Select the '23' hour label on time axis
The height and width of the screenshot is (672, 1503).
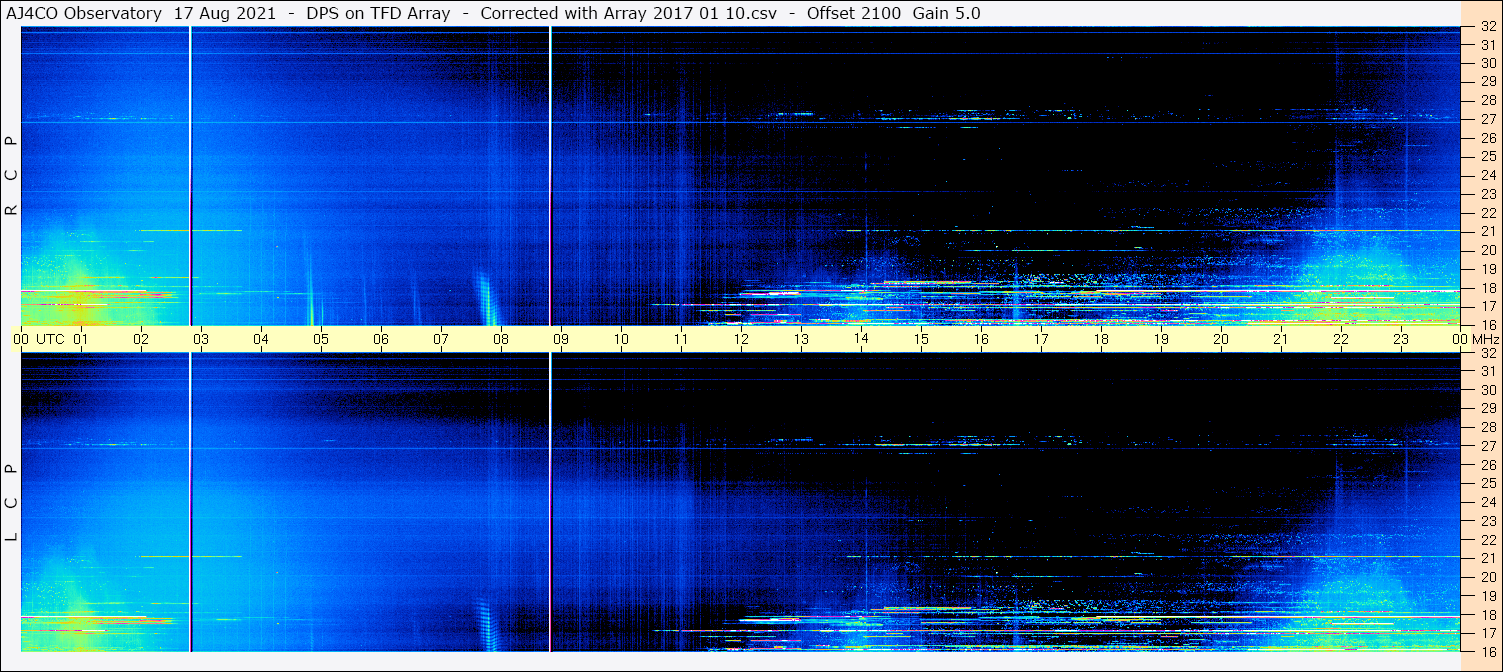1401,339
